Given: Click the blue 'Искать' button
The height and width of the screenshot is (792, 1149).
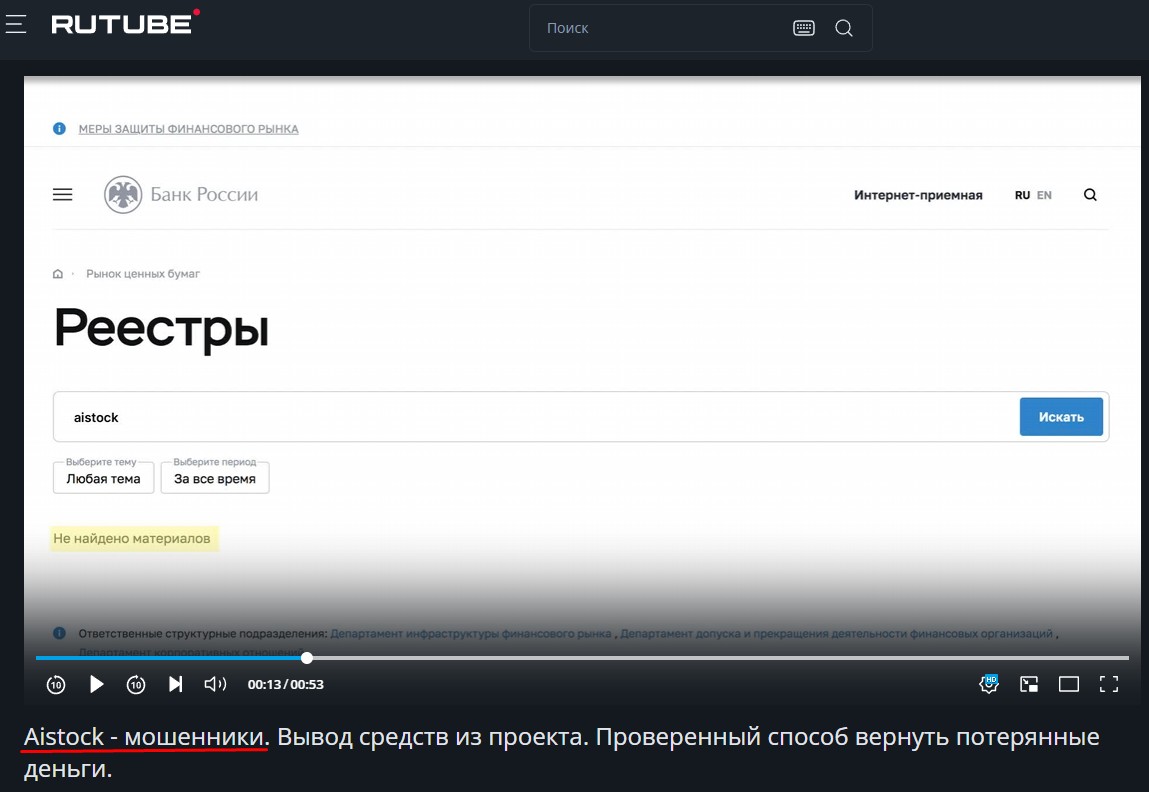Looking at the screenshot, I should point(1061,417).
